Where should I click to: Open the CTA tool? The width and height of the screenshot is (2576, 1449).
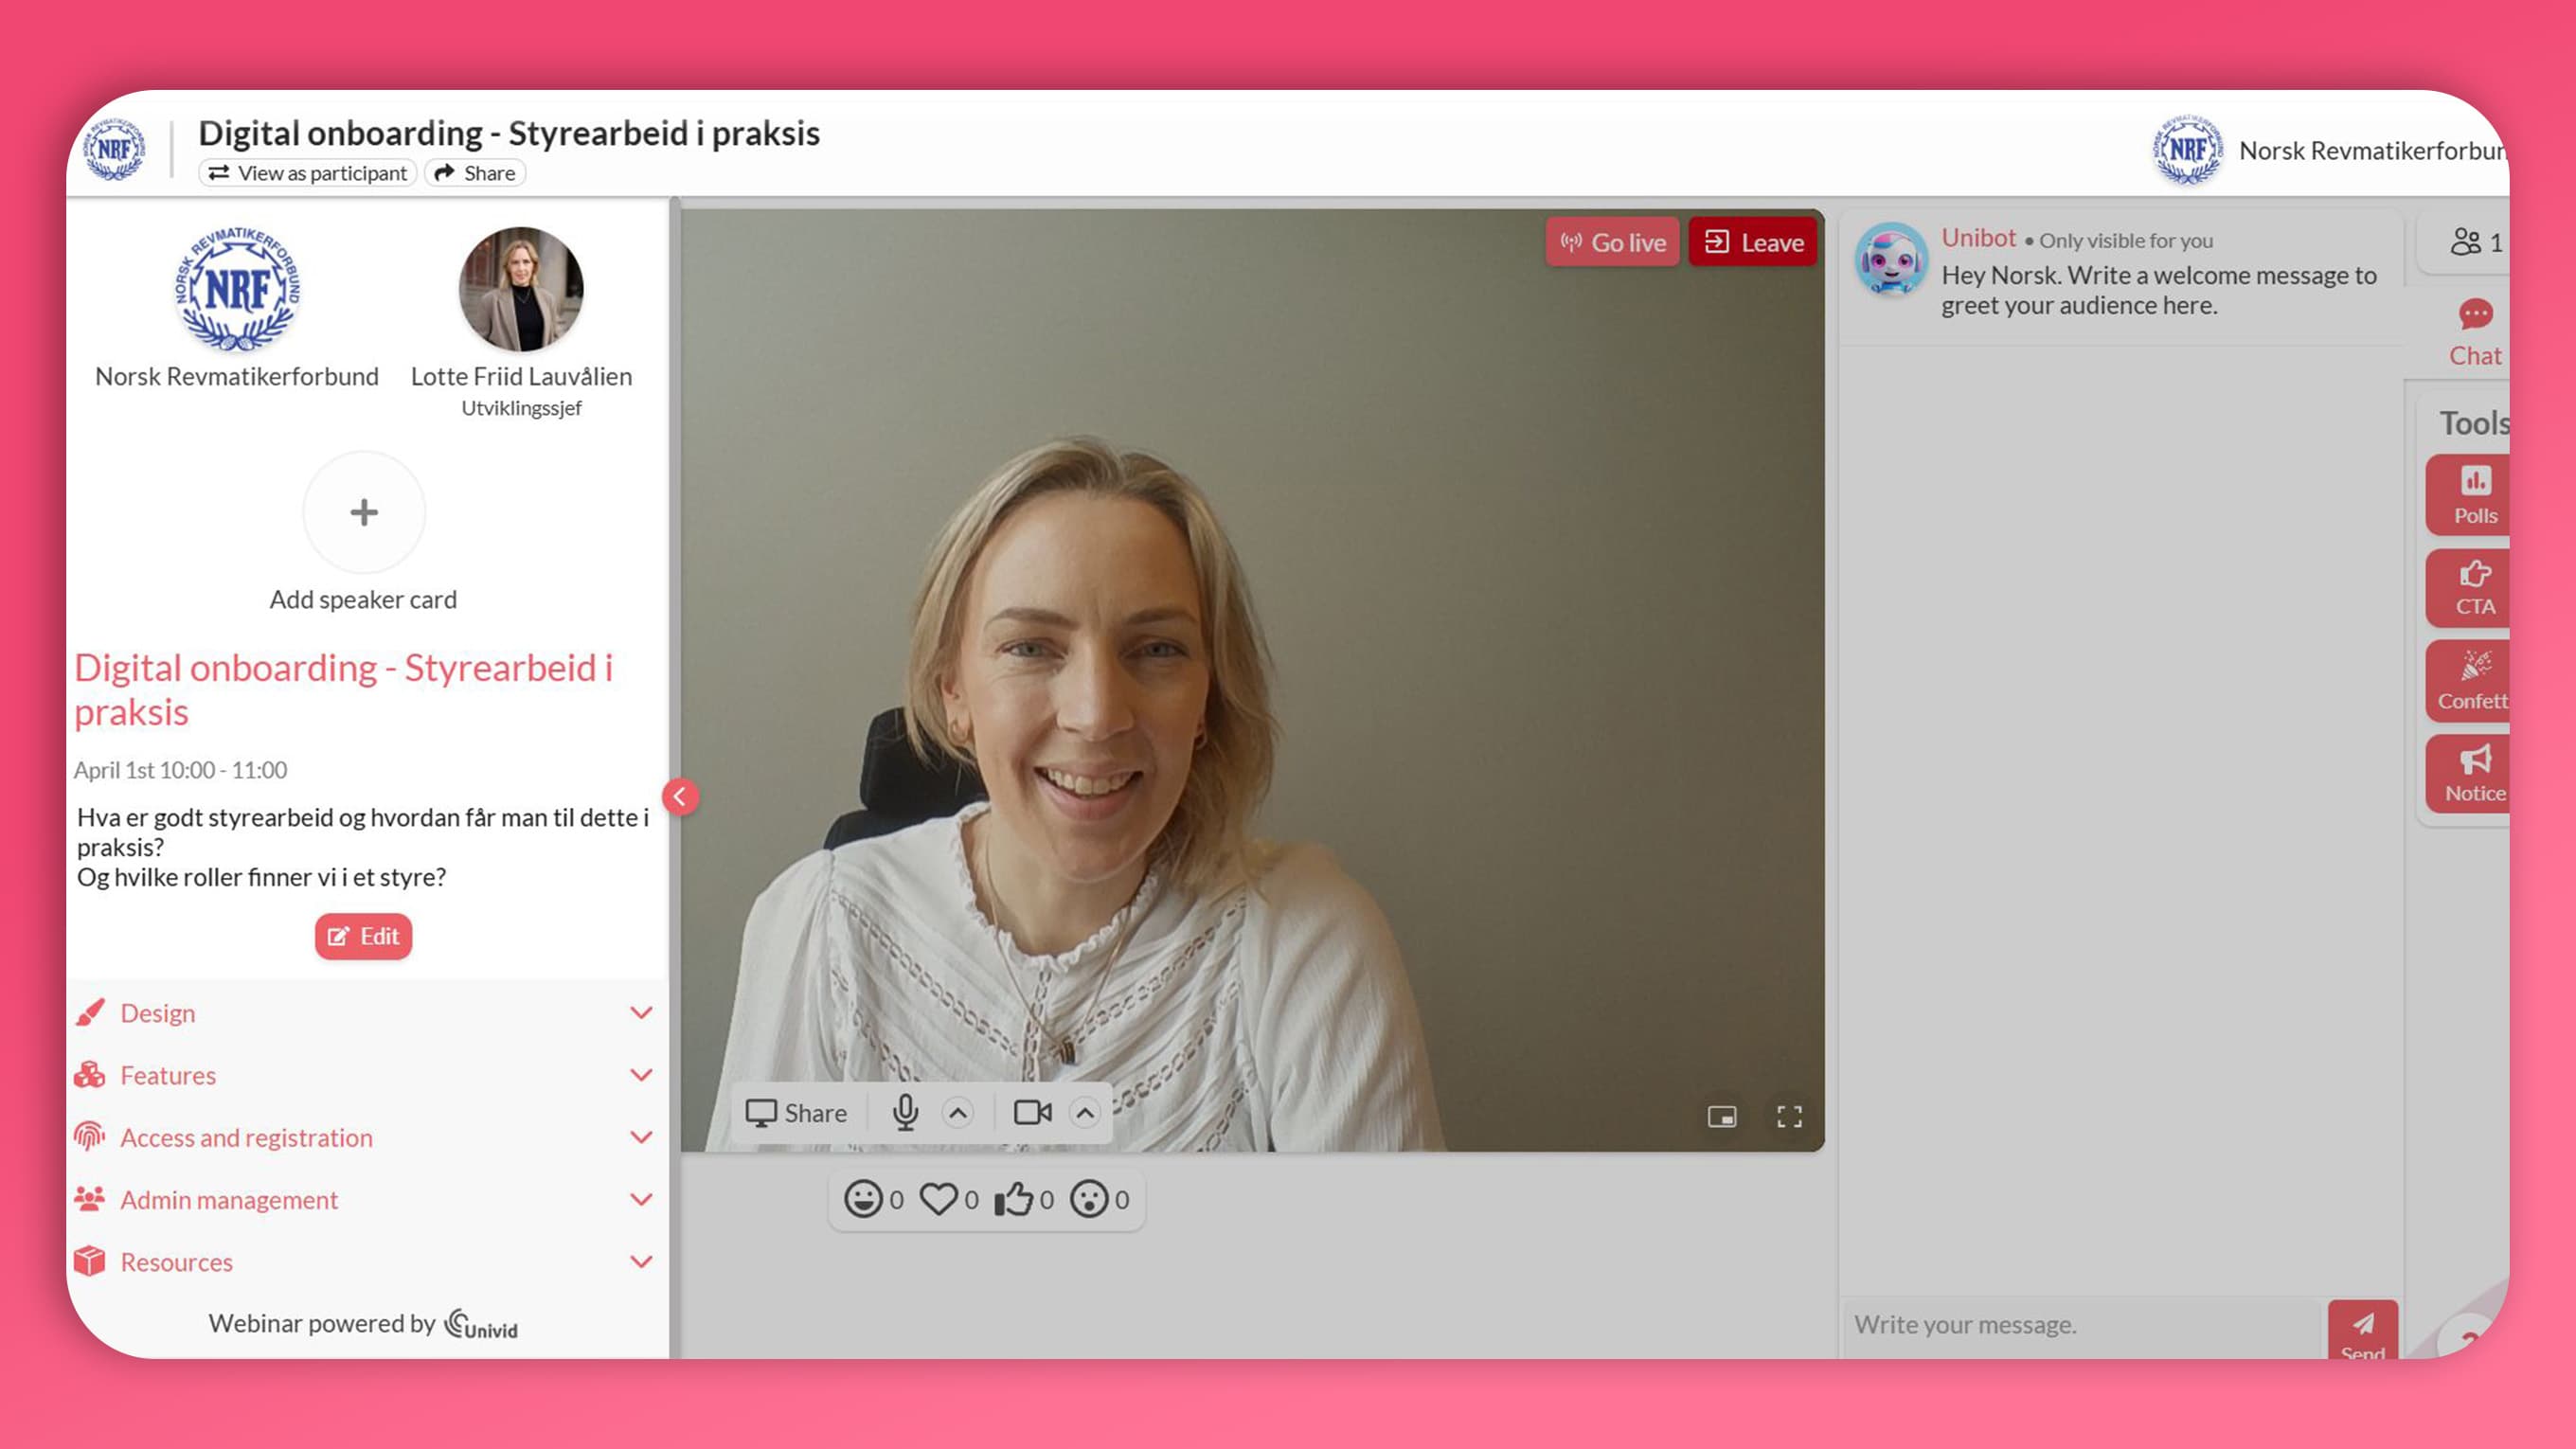point(2474,588)
